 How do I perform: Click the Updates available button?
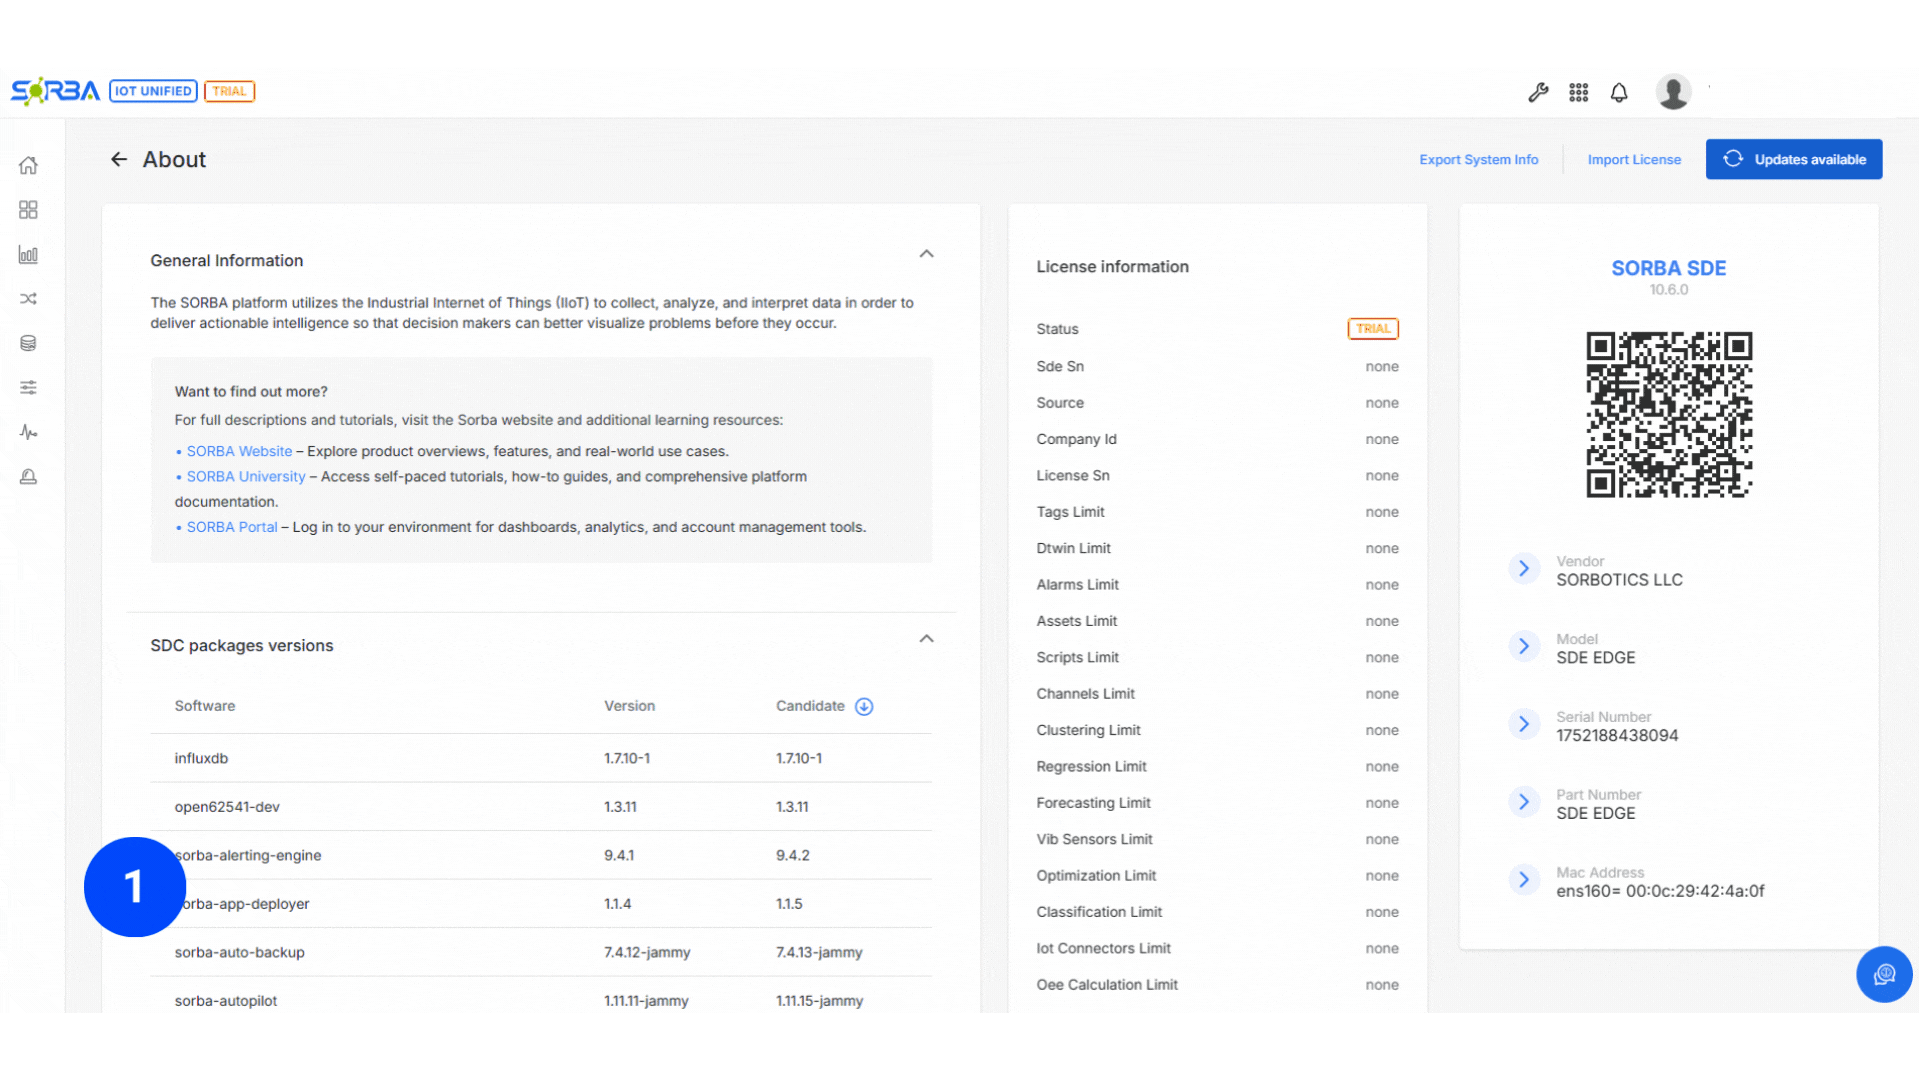(x=1794, y=159)
